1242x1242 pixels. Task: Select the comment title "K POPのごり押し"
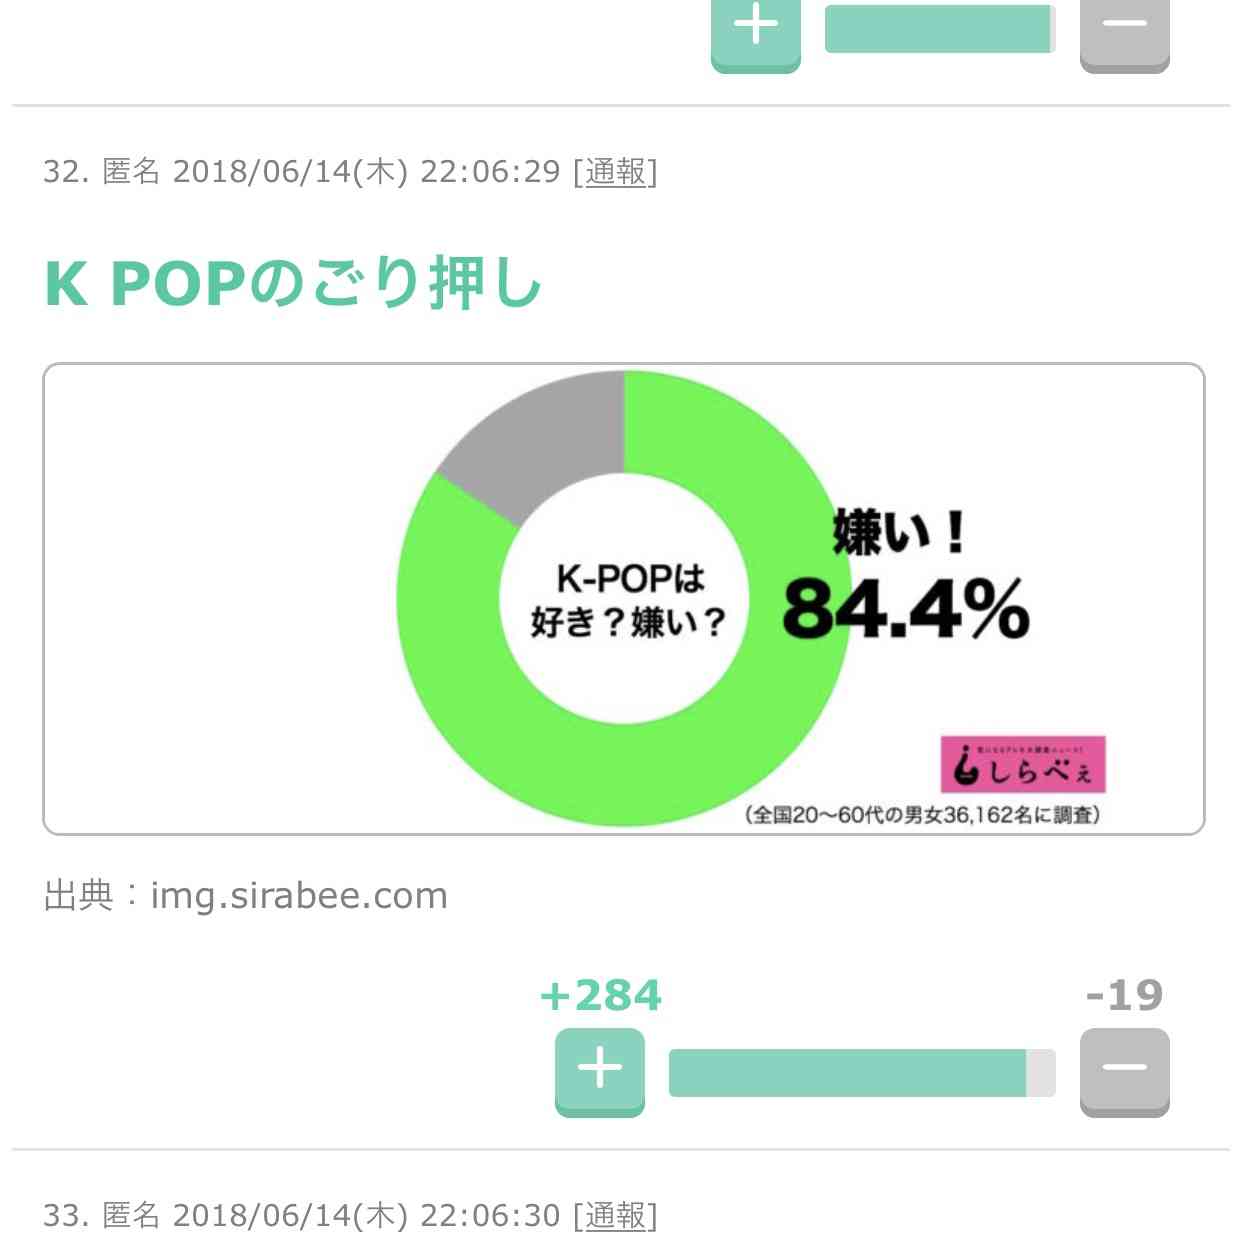293,284
